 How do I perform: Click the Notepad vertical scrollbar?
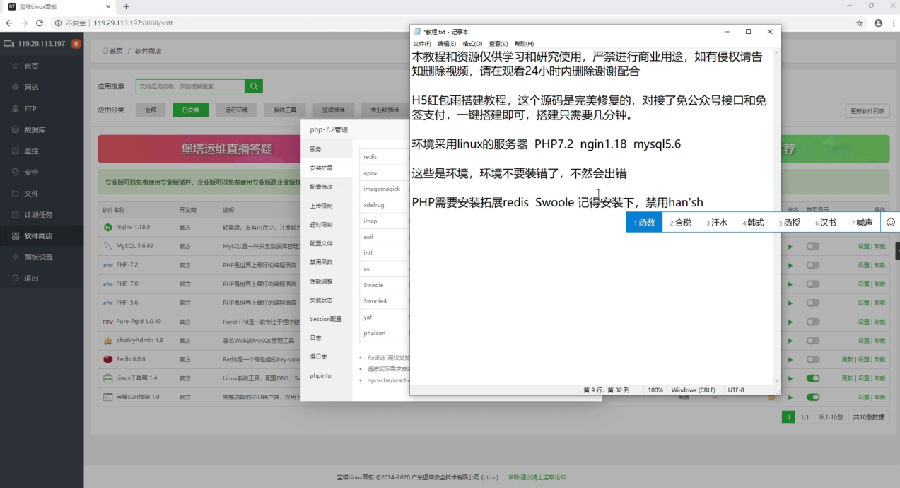click(x=777, y=216)
